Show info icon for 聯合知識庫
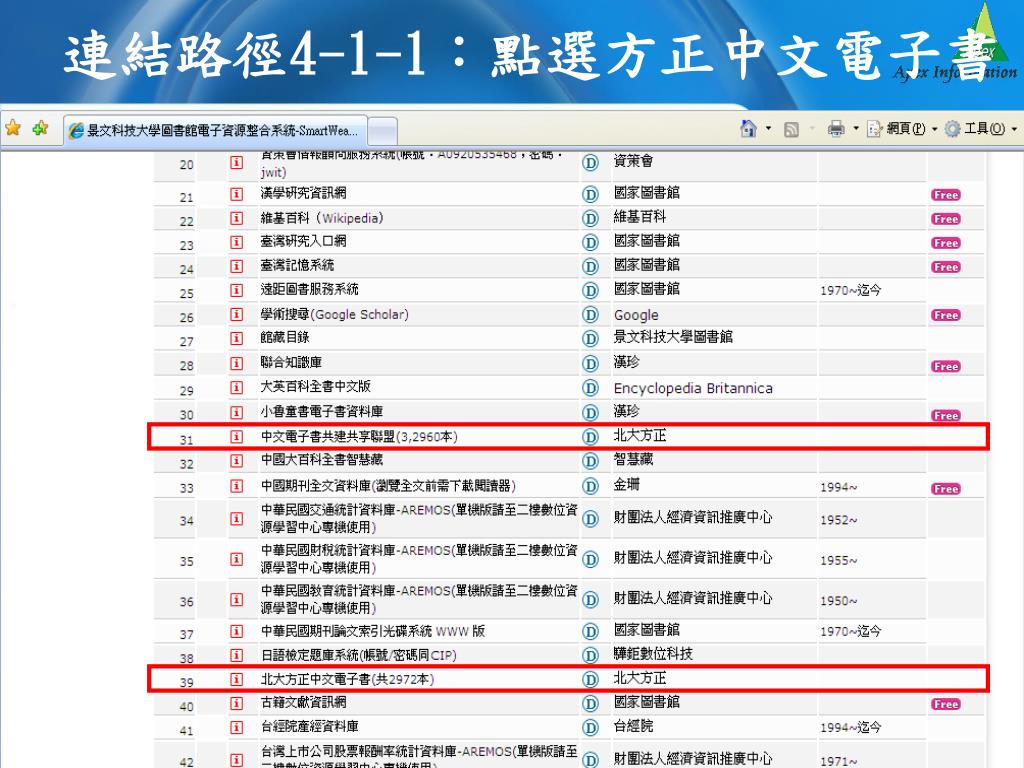Image resolution: width=1024 pixels, height=768 pixels. 236,363
